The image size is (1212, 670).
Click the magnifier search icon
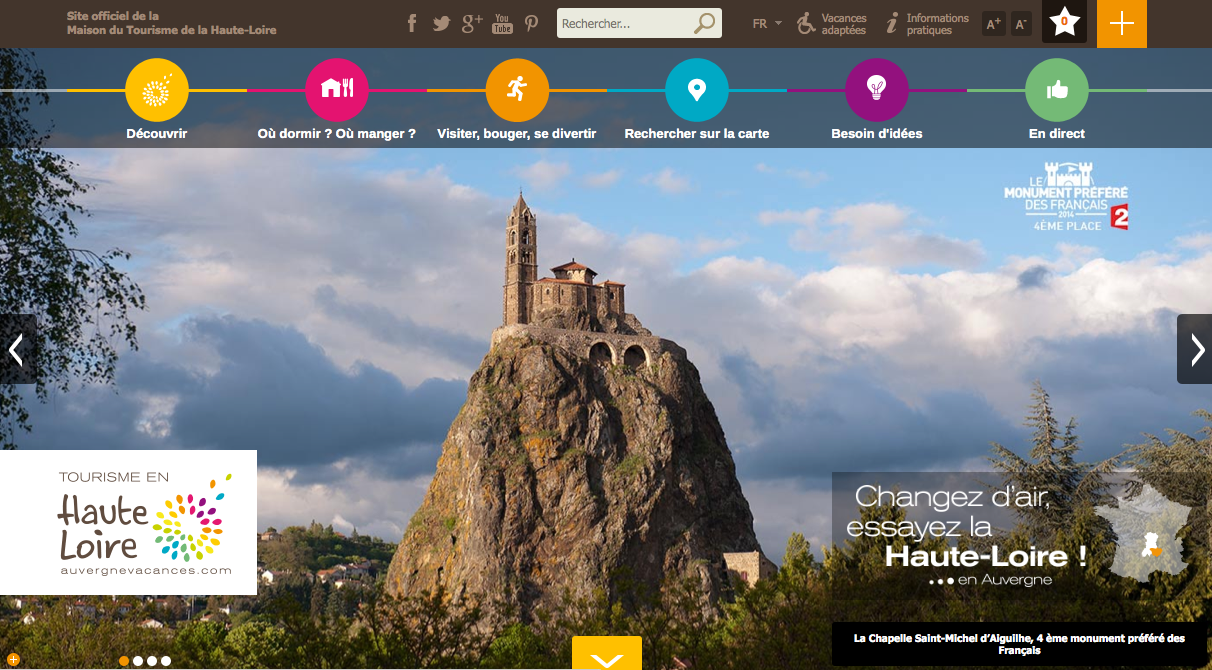tap(705, 23)
